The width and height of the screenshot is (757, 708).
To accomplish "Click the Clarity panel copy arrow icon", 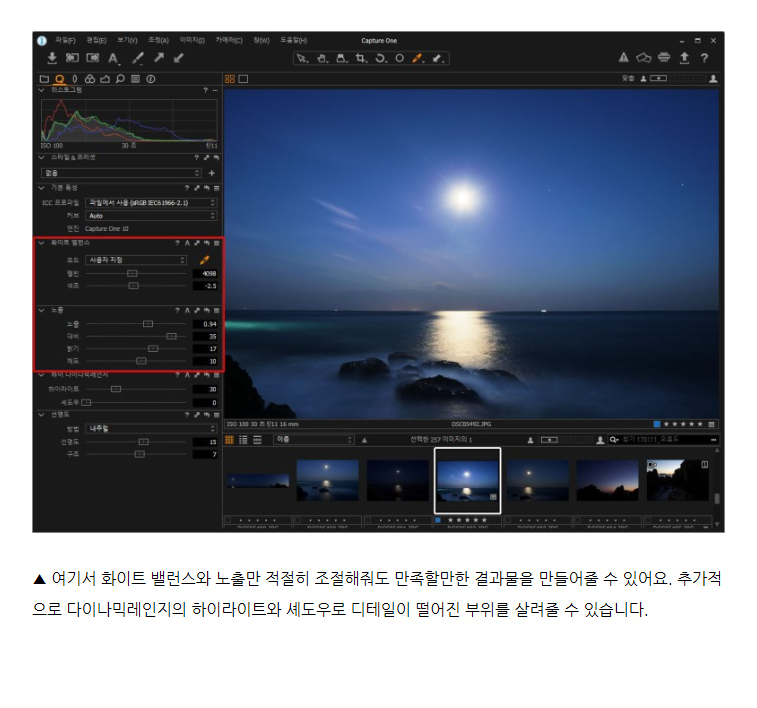I will pyautogui.click(x=197, y=415).
